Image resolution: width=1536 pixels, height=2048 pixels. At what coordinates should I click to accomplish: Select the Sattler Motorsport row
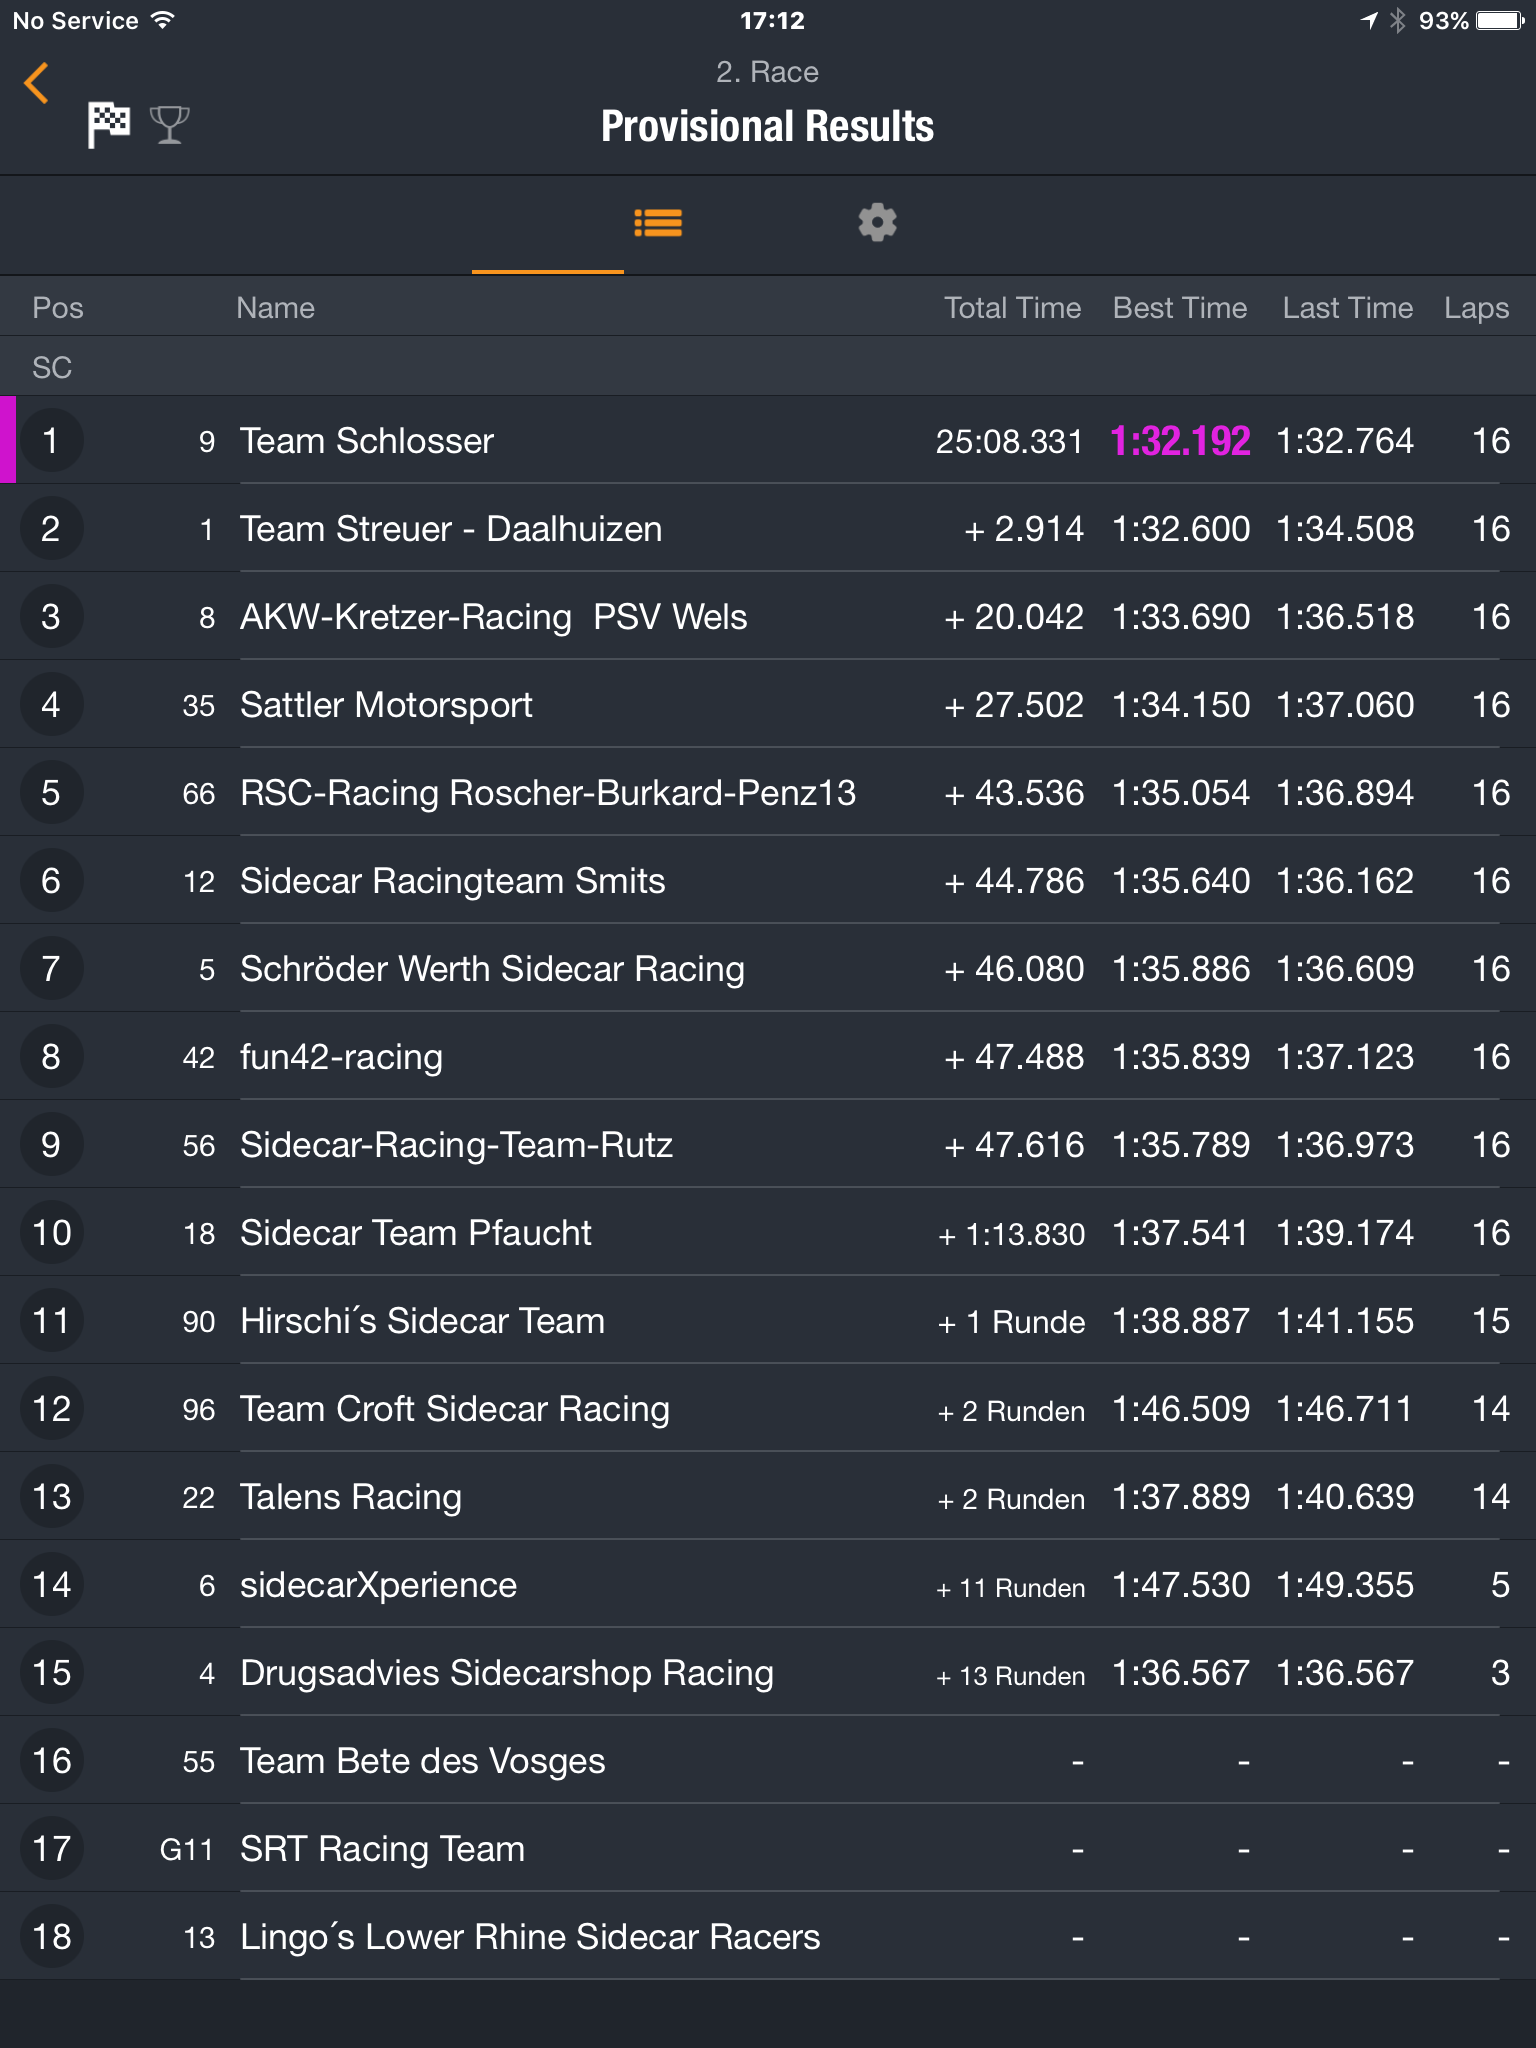768,705
